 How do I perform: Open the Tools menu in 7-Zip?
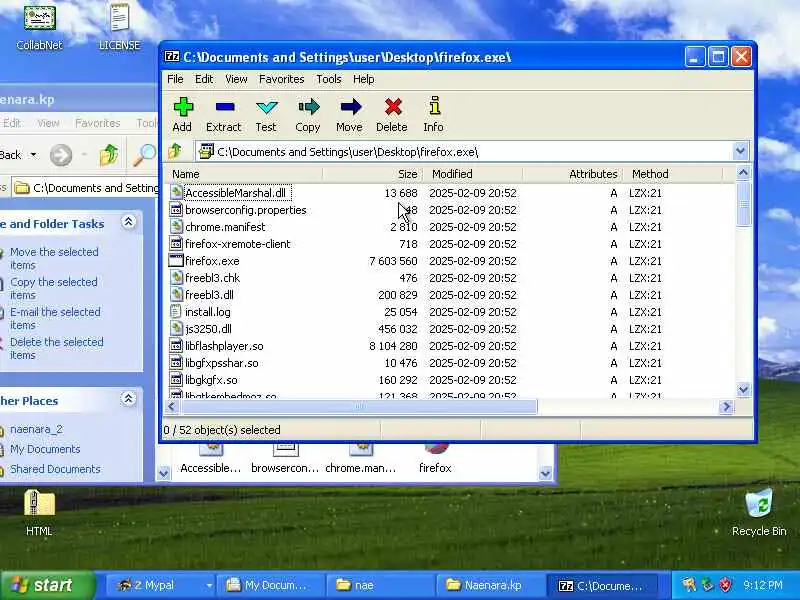(329, 79)
